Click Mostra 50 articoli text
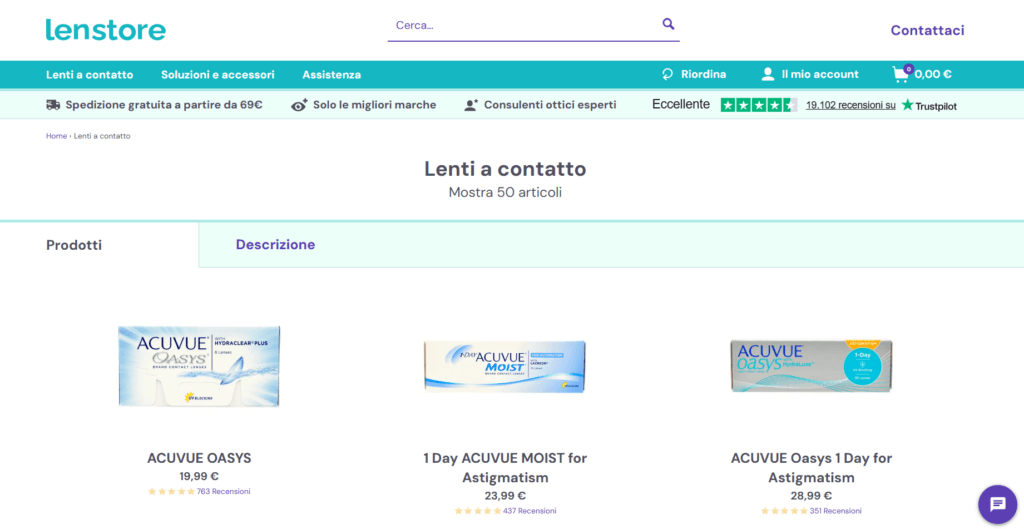This screenshot has width=1024, height=529. coord(505,193)
